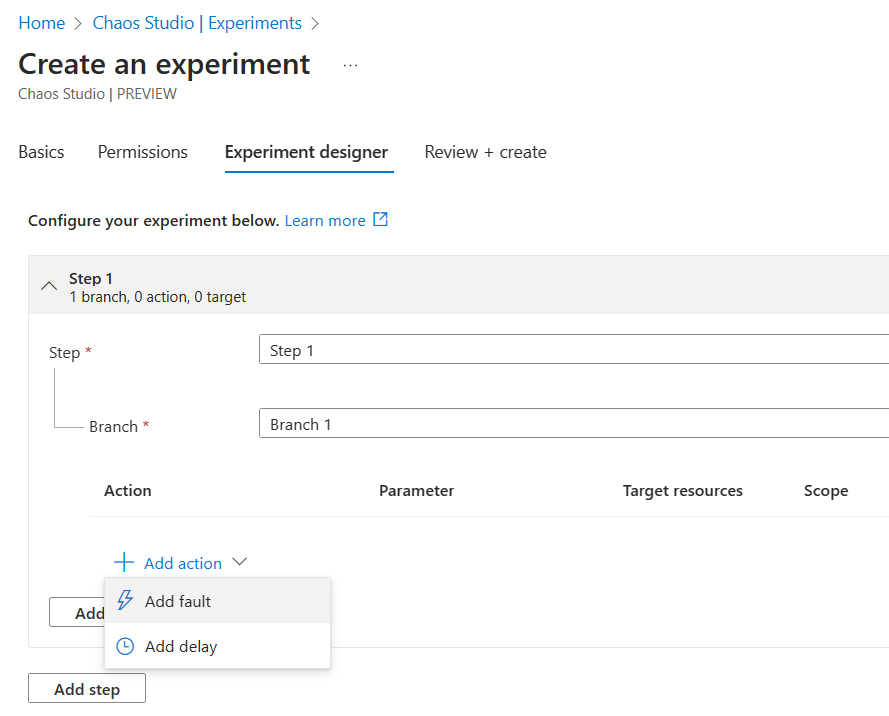Open the Permissions tab

click(143, 152)
